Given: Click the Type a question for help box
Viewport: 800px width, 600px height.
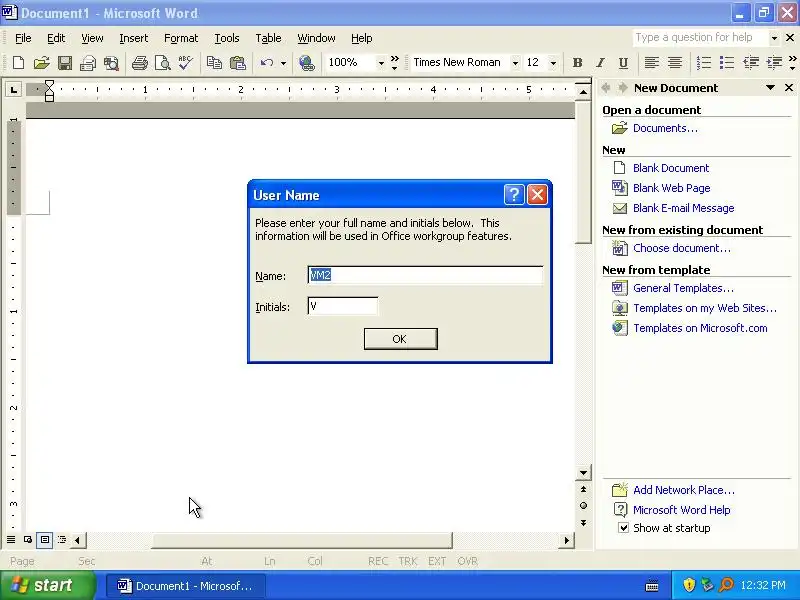Looking at the screenshot, I should tap(700, 38).
